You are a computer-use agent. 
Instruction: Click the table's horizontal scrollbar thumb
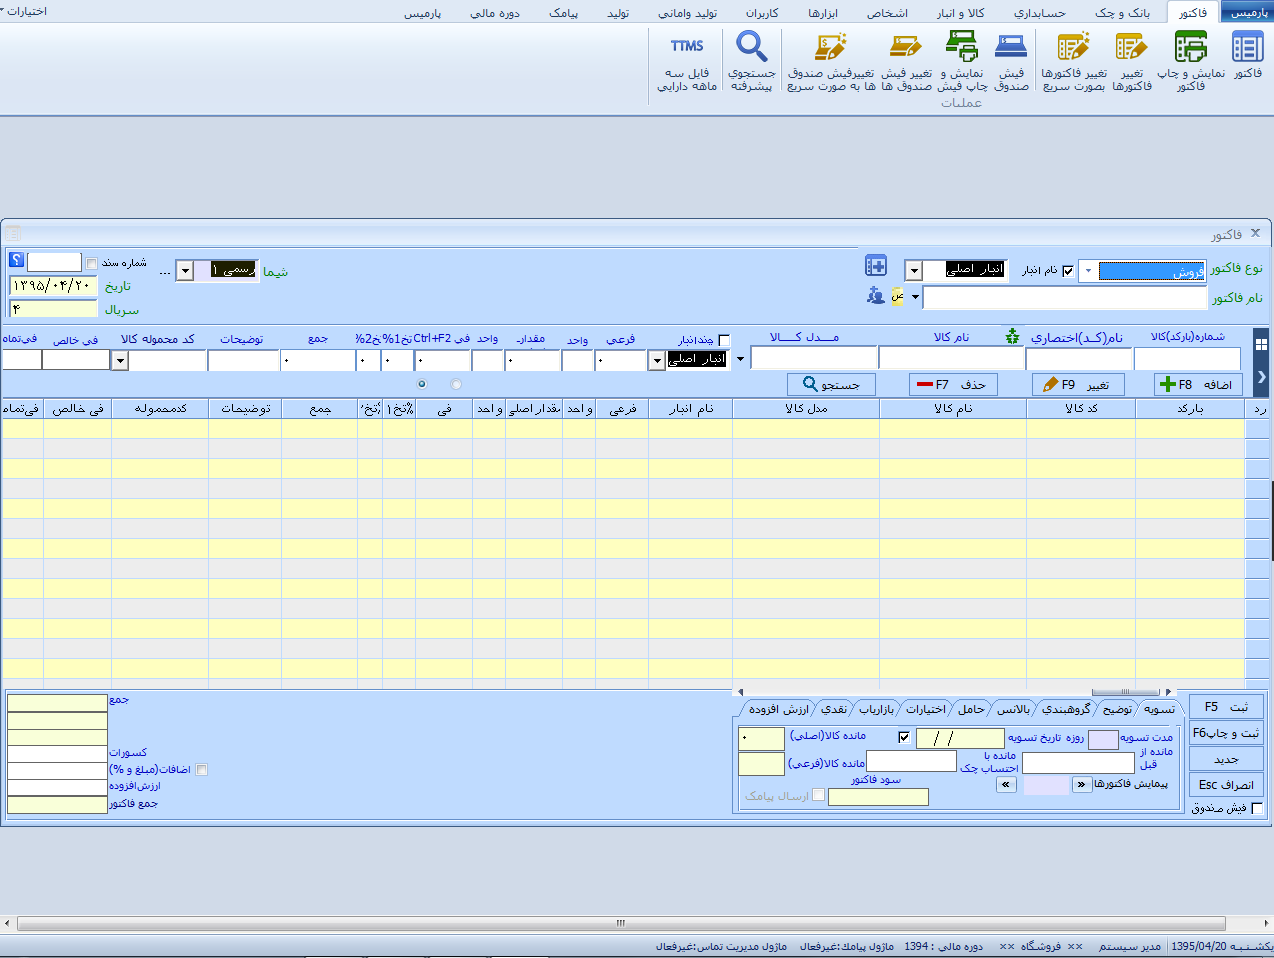(1125, 692)
